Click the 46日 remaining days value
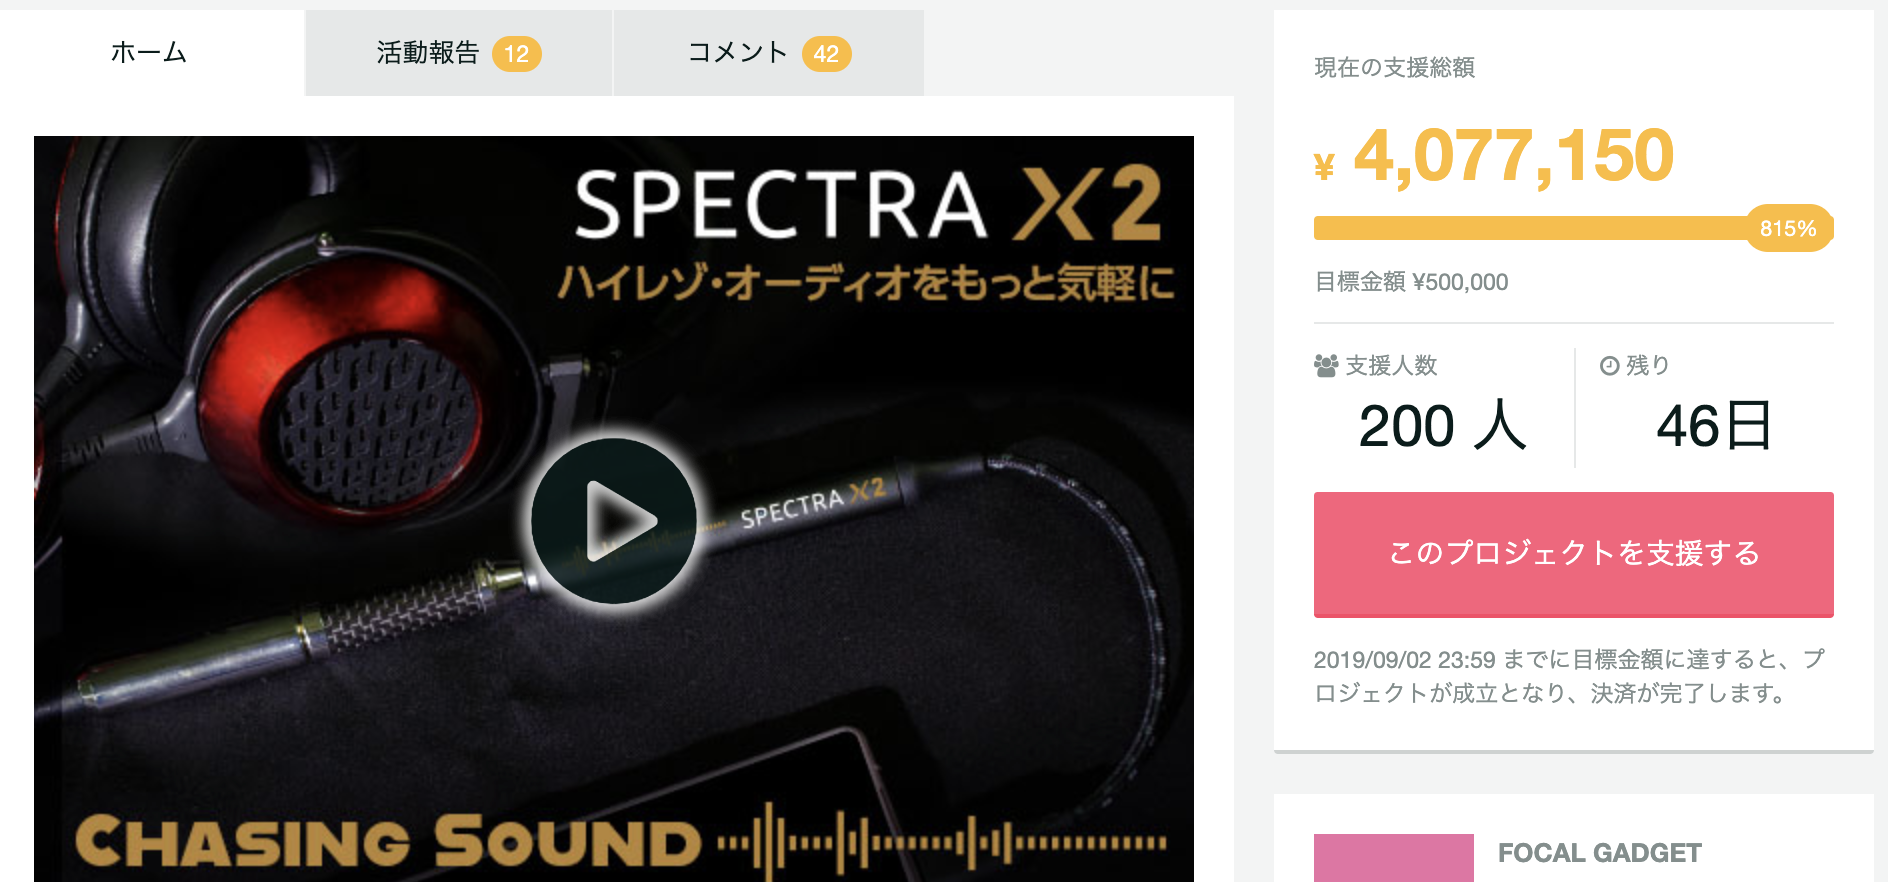The height and width of the screenshot is (882, 1888). coord(1714,426)
